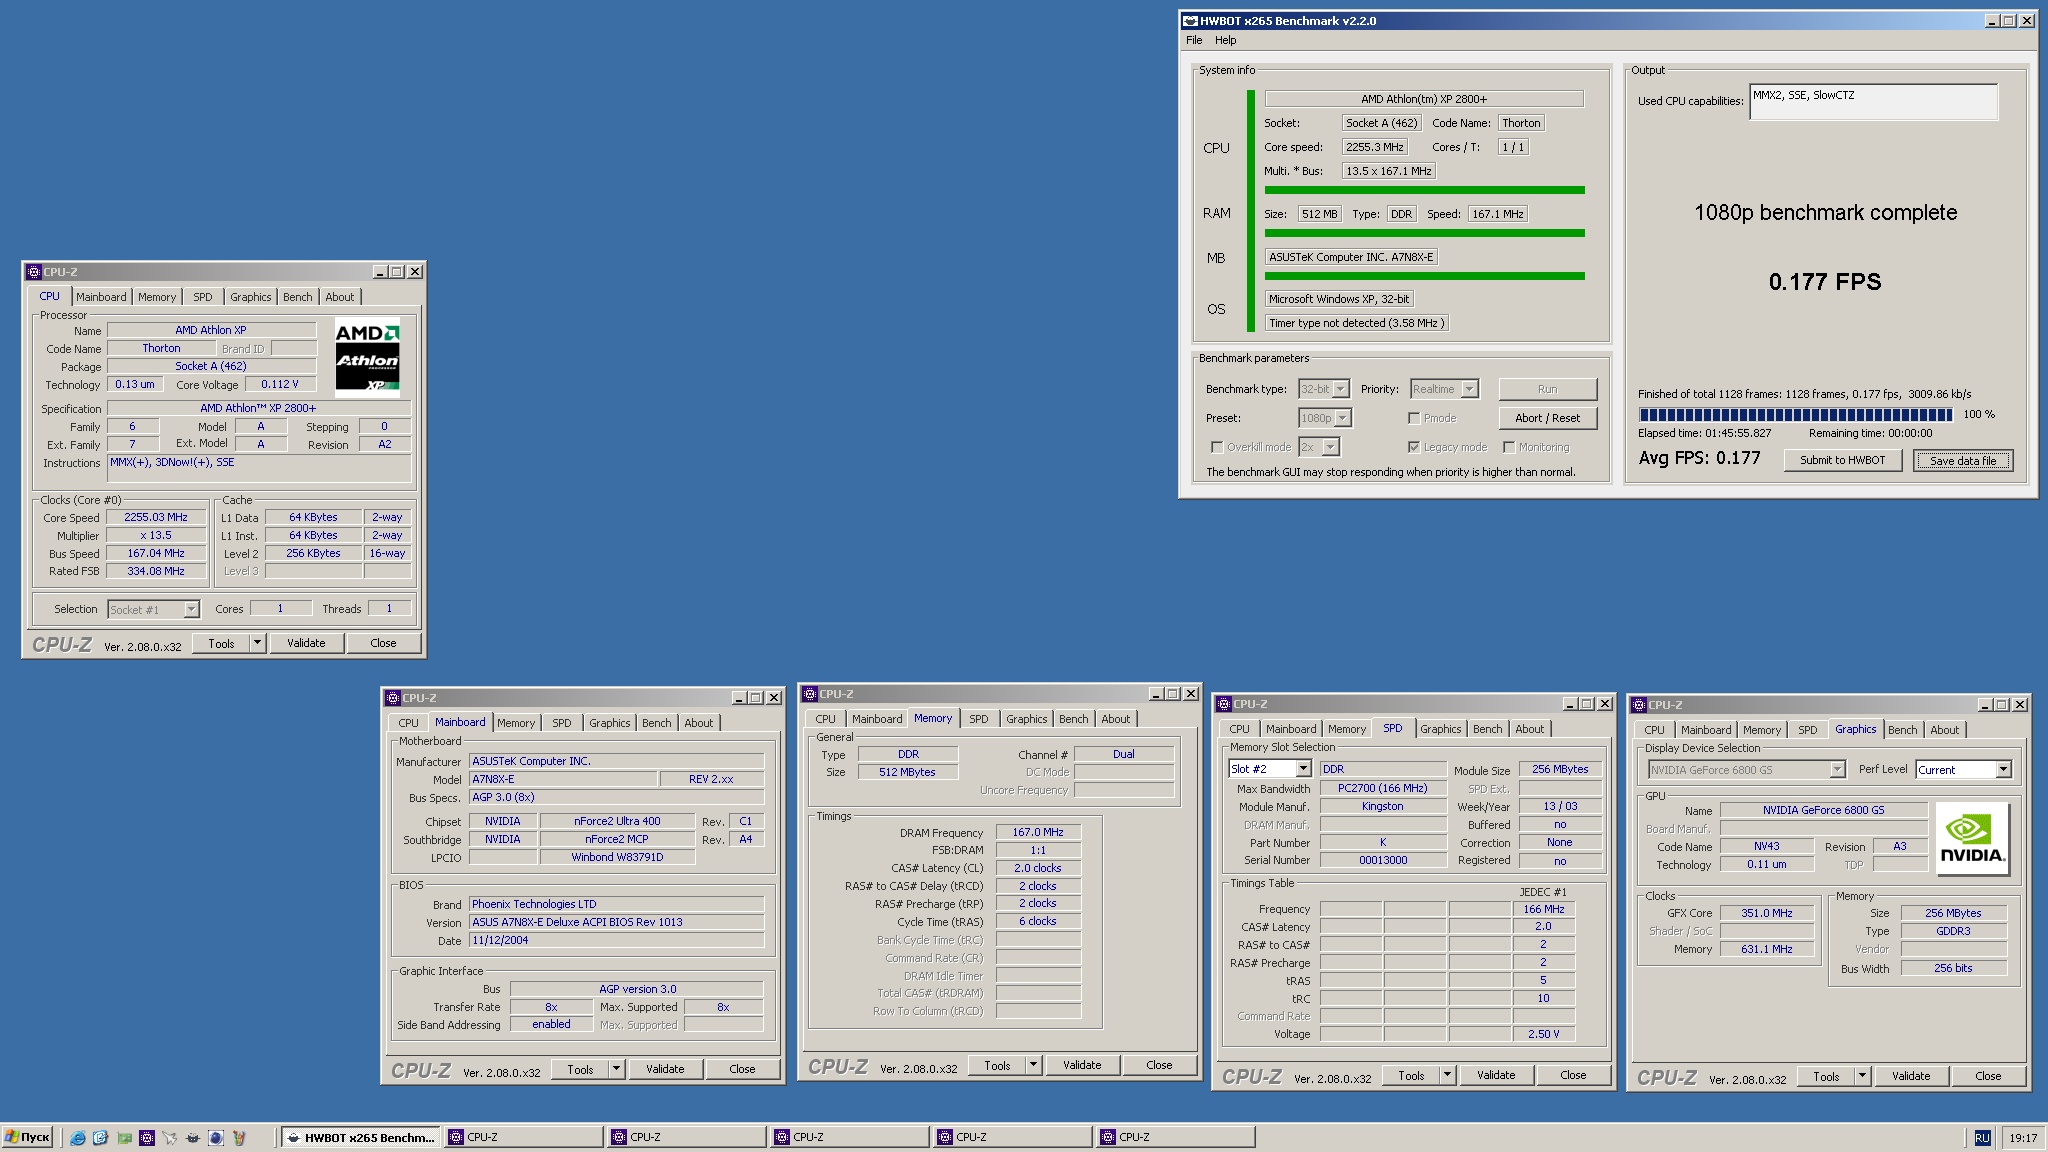Open the blue sphere quick launch icon
The height and width of the screenshot is (1152, 2048).
(x=216, y=1138)
